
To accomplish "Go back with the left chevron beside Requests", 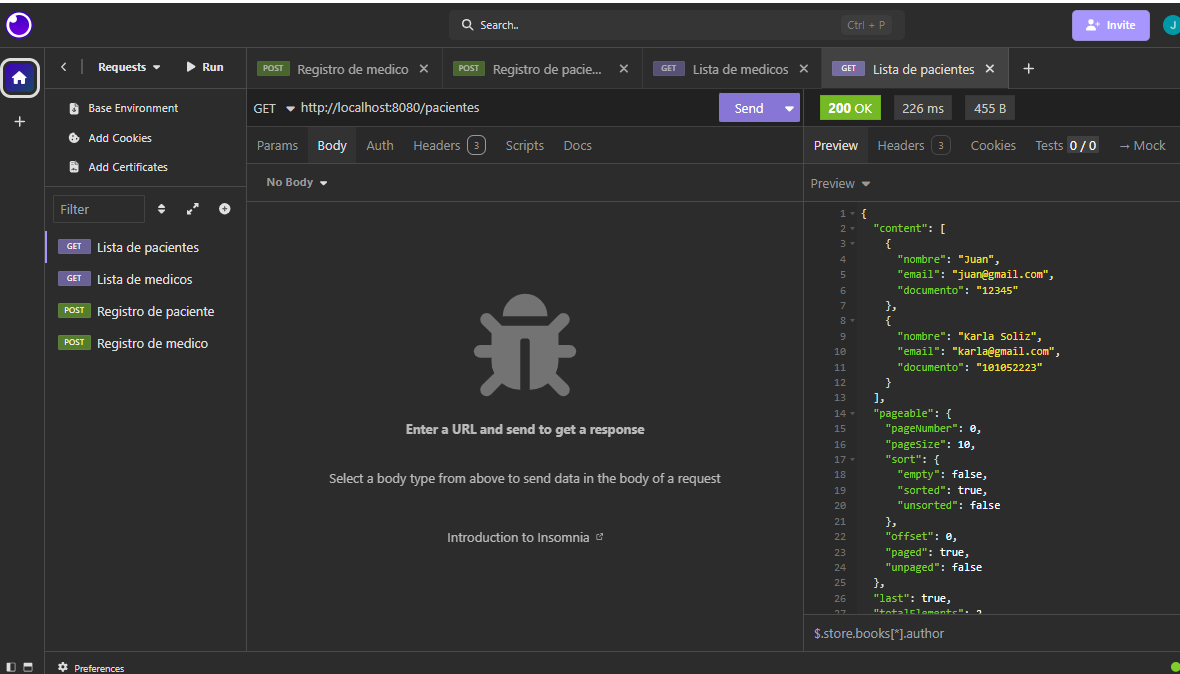I will pyautogui.click(x=63, y=67).
